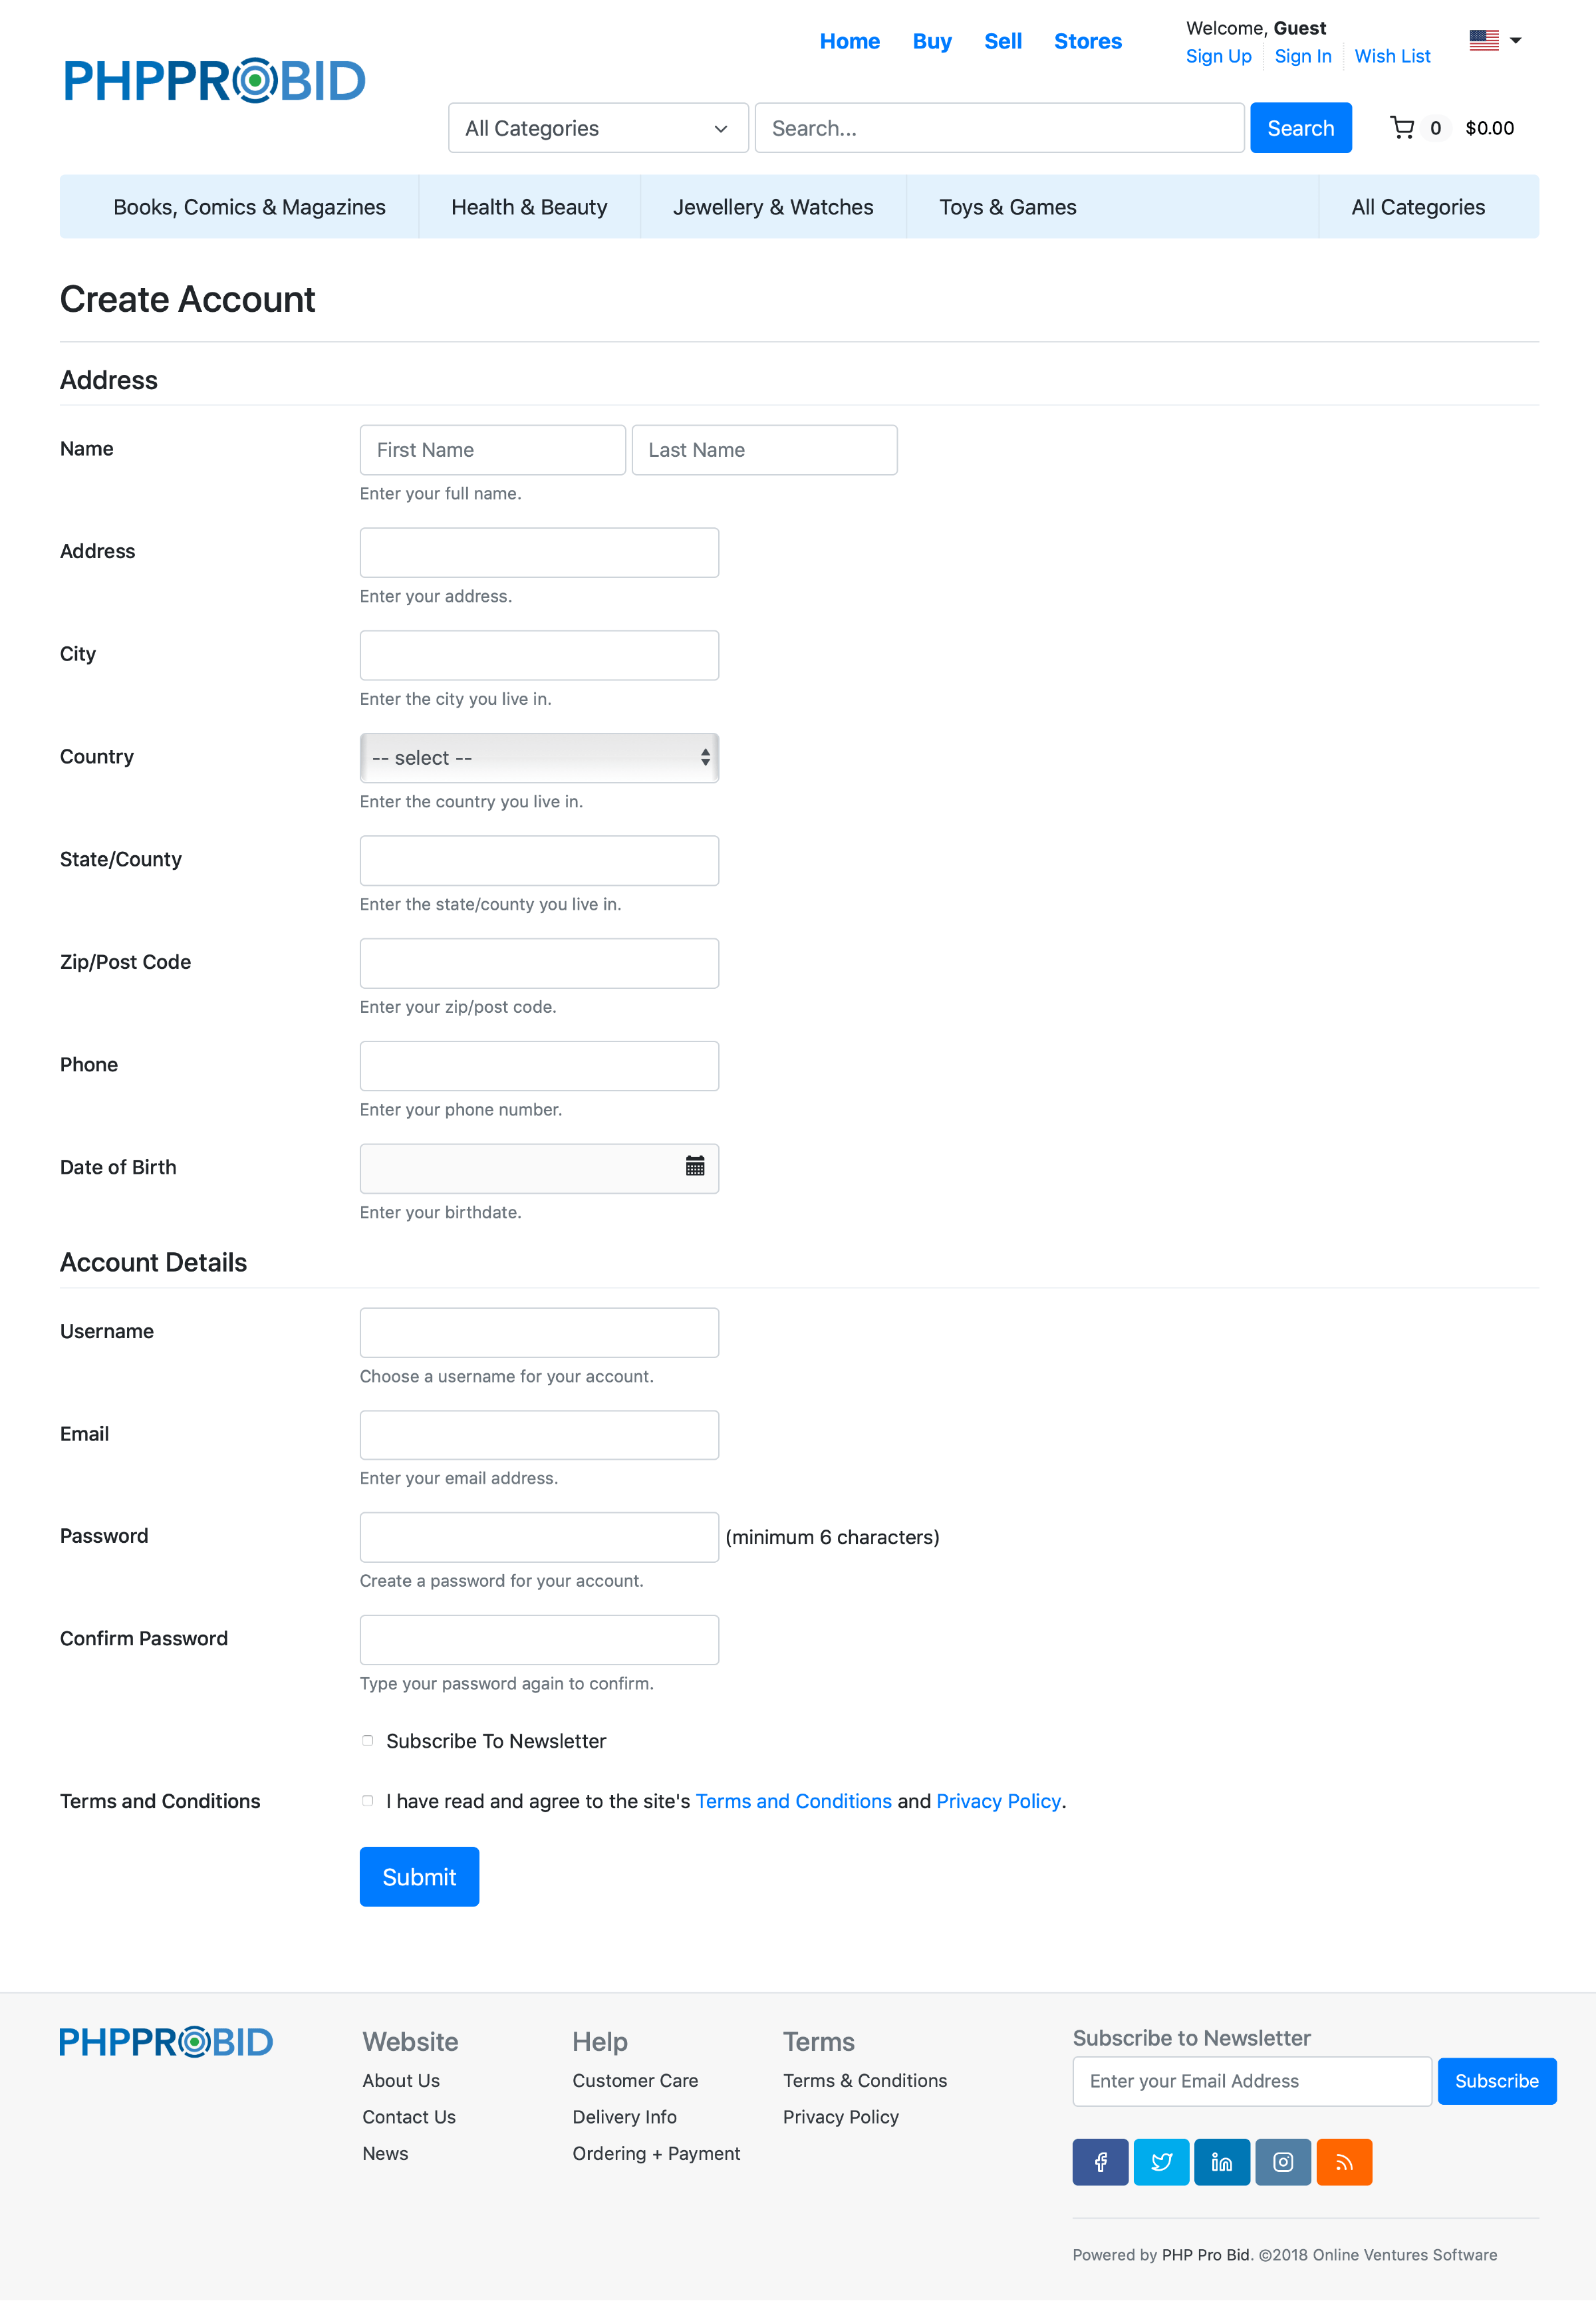Click the Username input field

coord(539,1332)
